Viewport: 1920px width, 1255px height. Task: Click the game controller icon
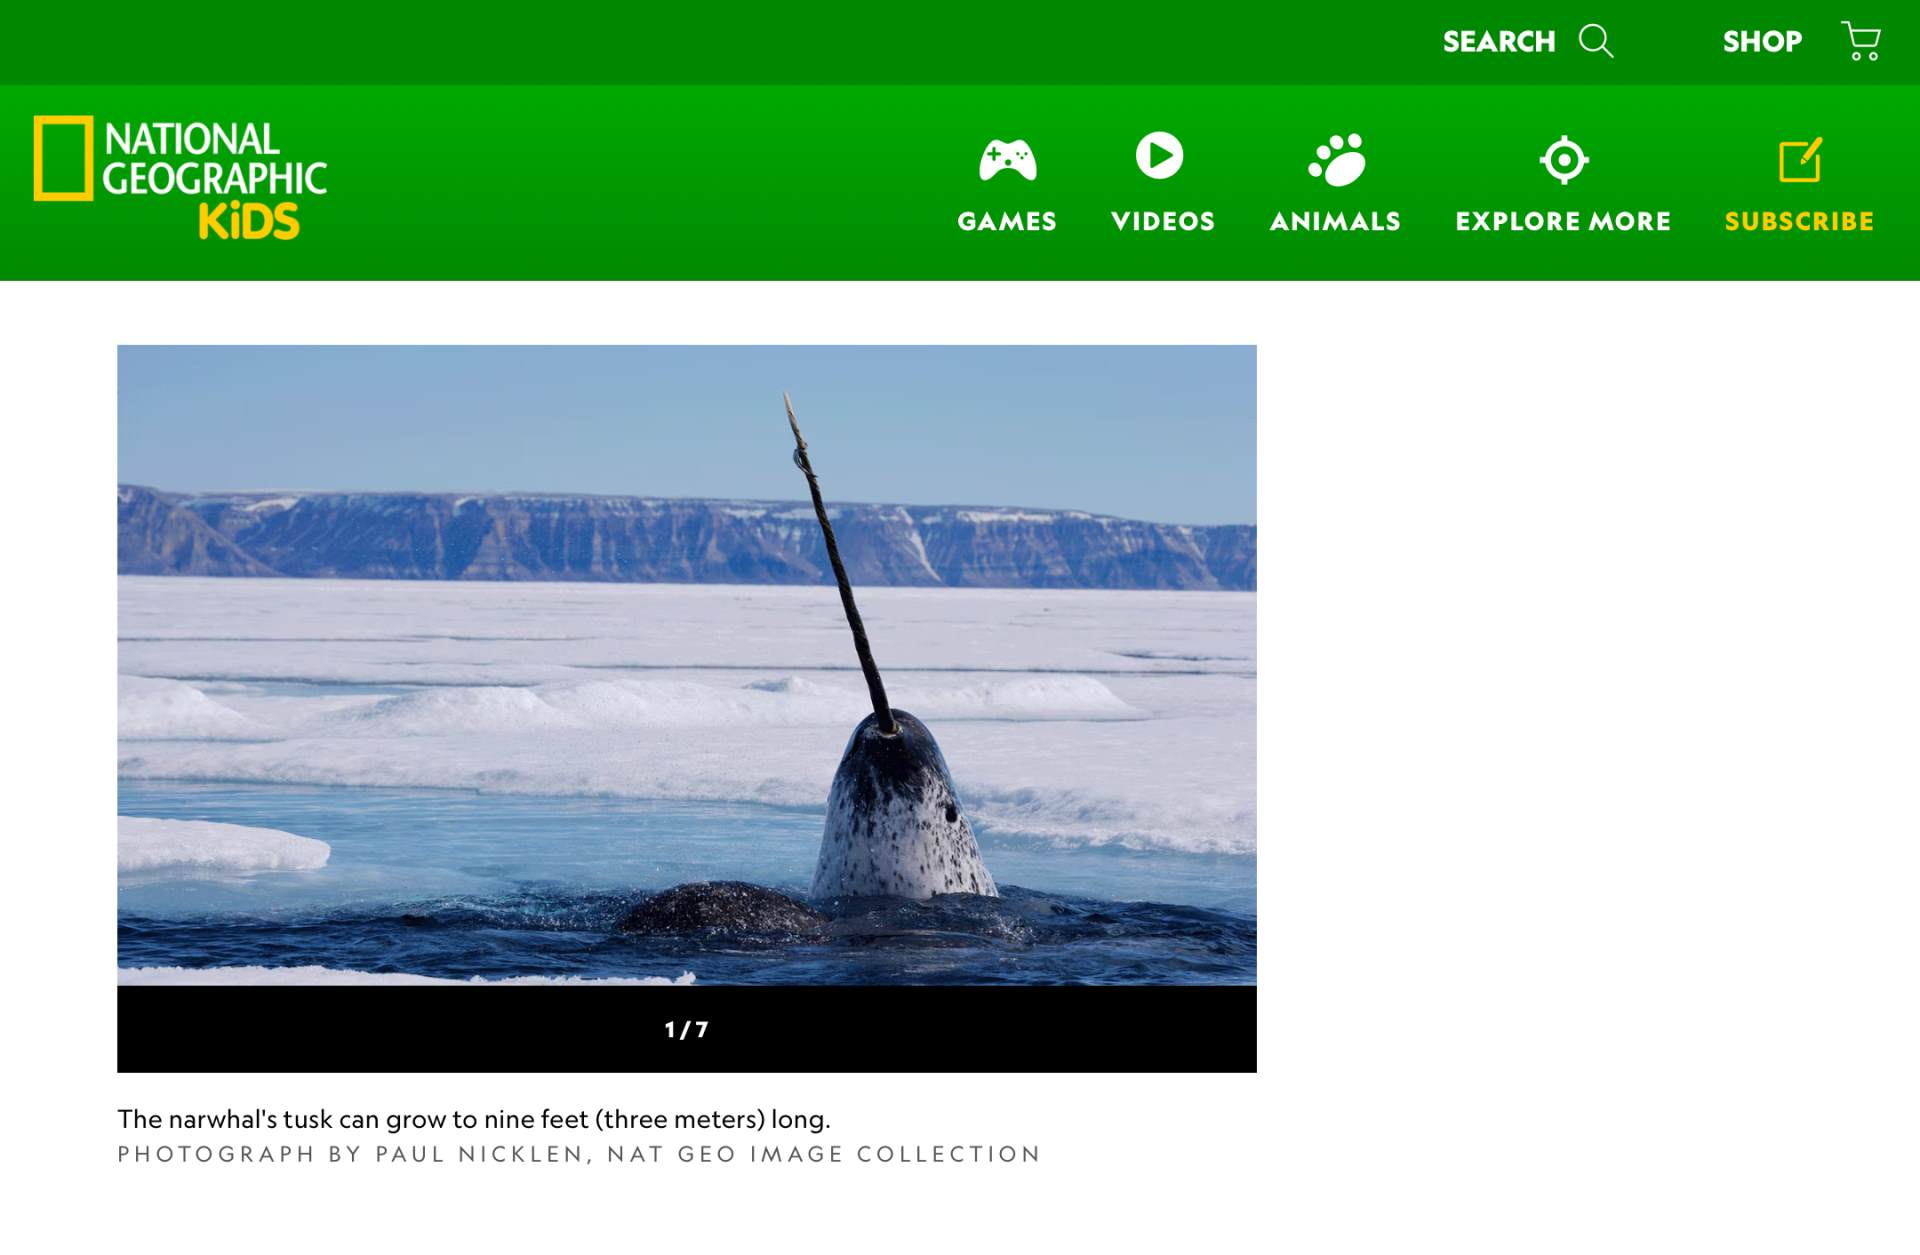tap(1007, 160)
